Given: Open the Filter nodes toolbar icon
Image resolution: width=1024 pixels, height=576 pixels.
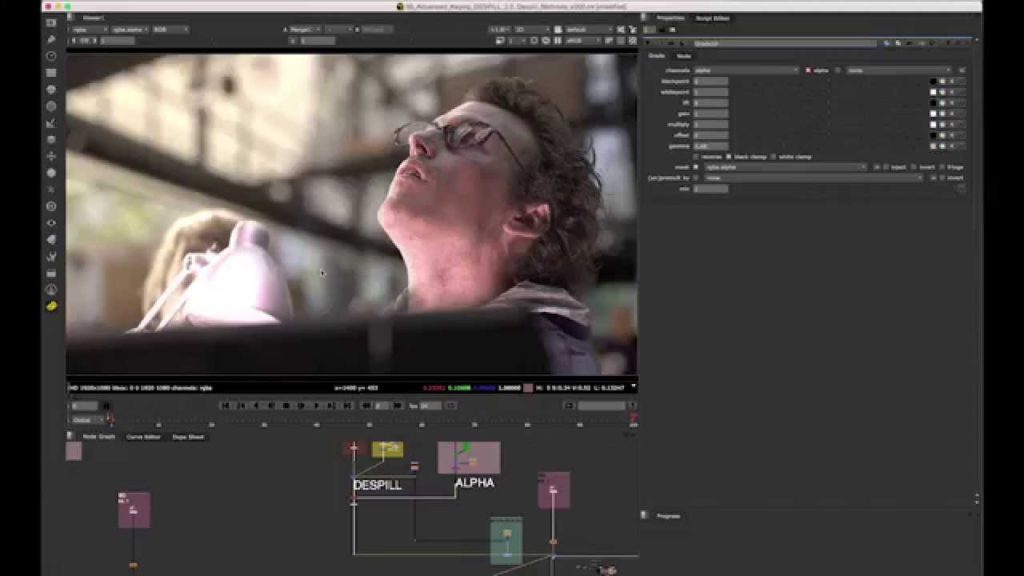Looking at the screenshot, I should tap(51, 106).
